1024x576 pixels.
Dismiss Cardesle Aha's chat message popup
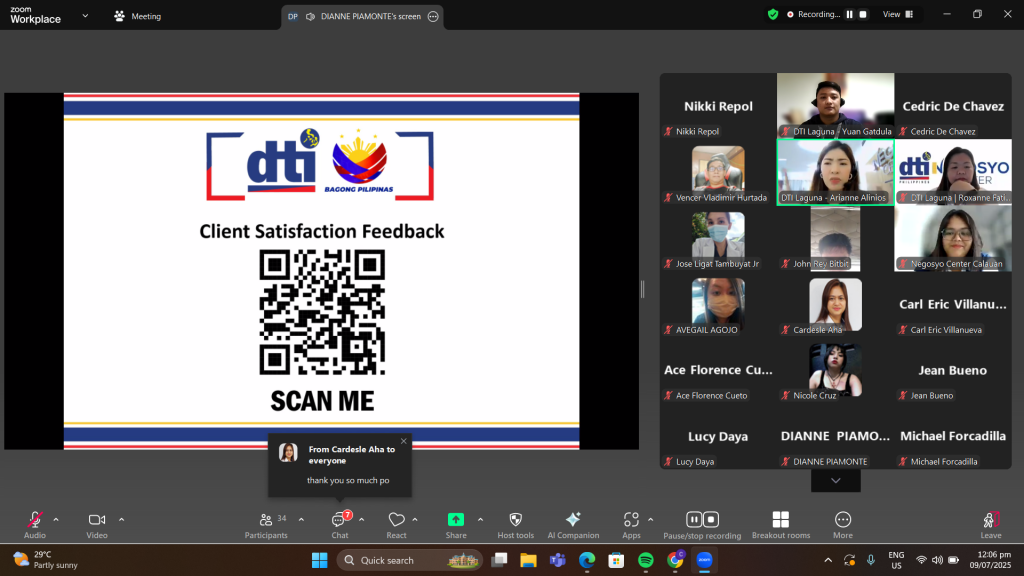tap(404, 440)
